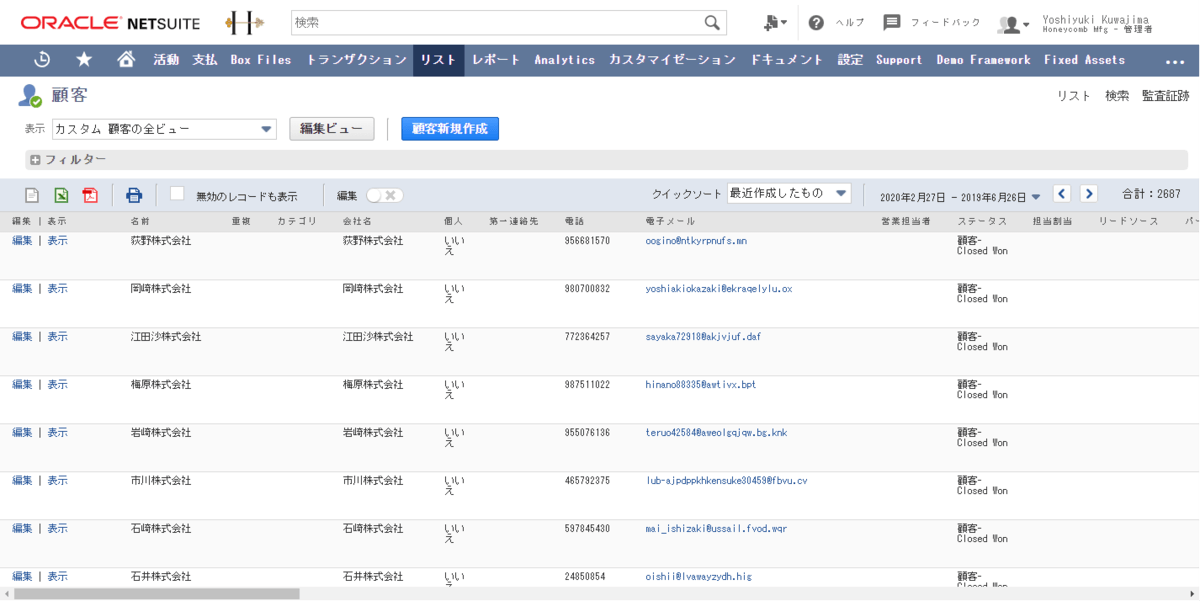Enable showing inactive records checkbox
The height and width of the screenshot is (601, 1200).
(x=177, y=194)
